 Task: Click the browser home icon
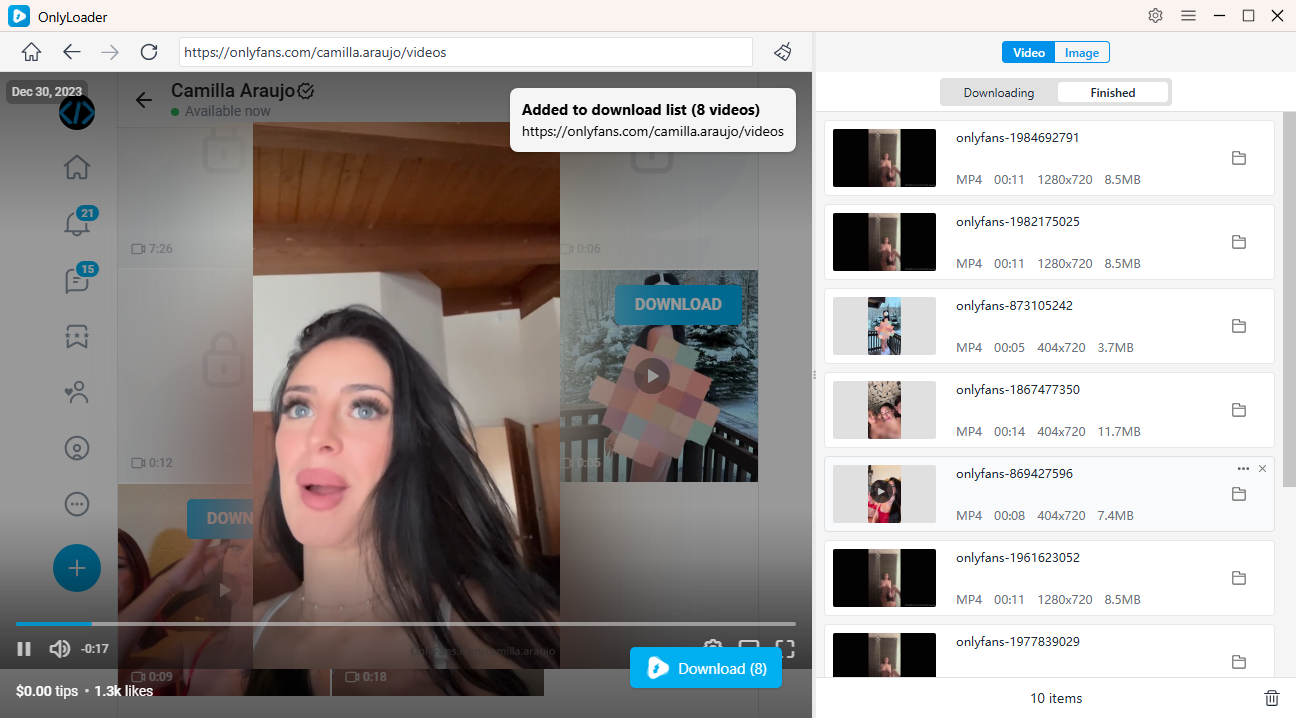click(32, 52)
